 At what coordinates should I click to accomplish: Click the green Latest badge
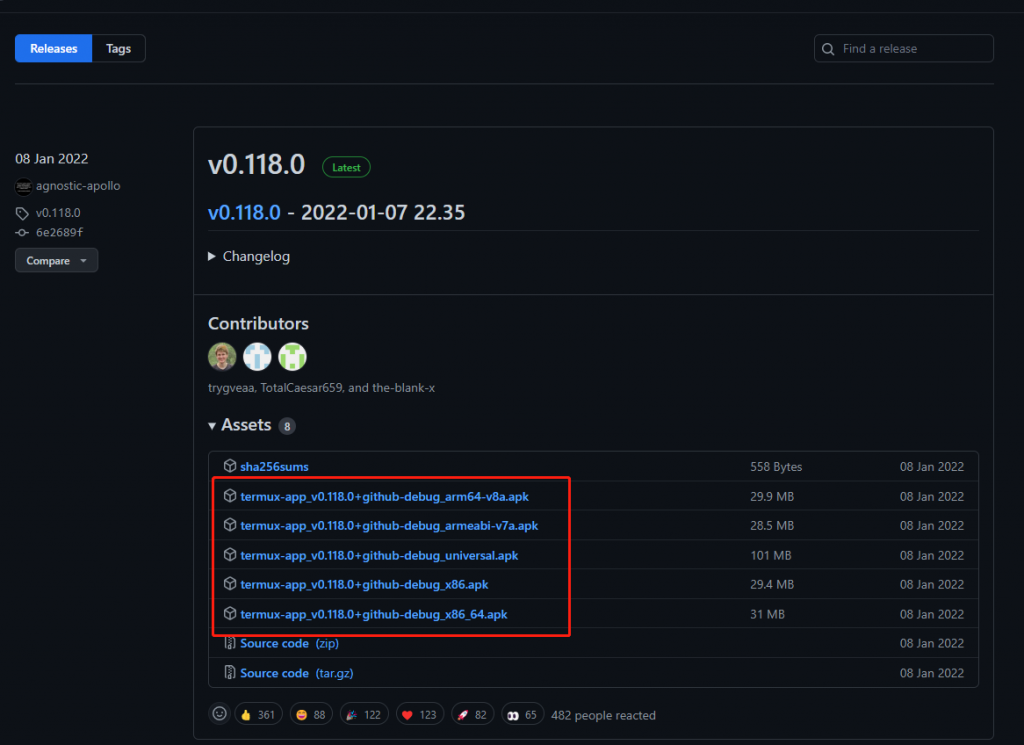point(346,167)
